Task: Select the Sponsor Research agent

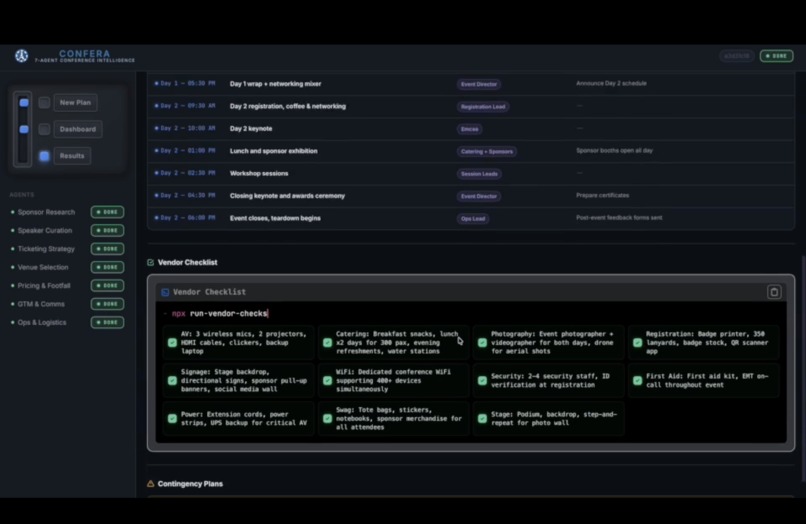Action: click(46, 212)
